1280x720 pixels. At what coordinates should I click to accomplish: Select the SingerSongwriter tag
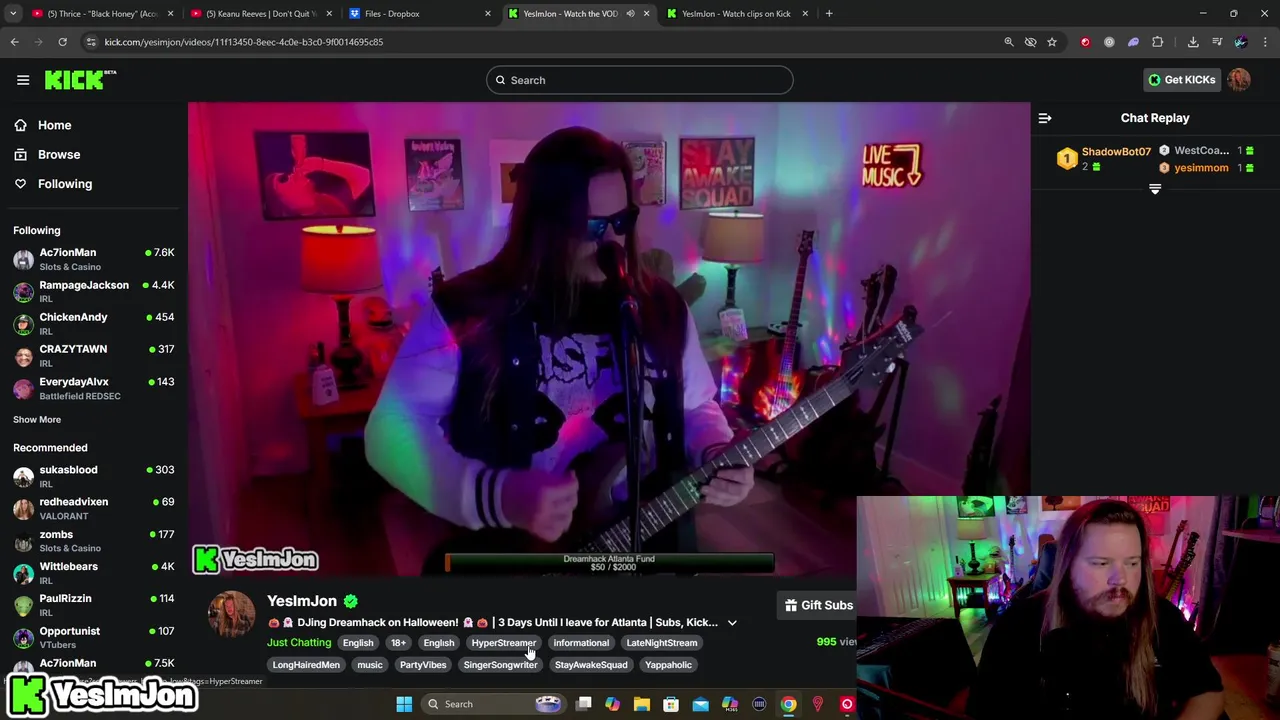click(500, 665)
